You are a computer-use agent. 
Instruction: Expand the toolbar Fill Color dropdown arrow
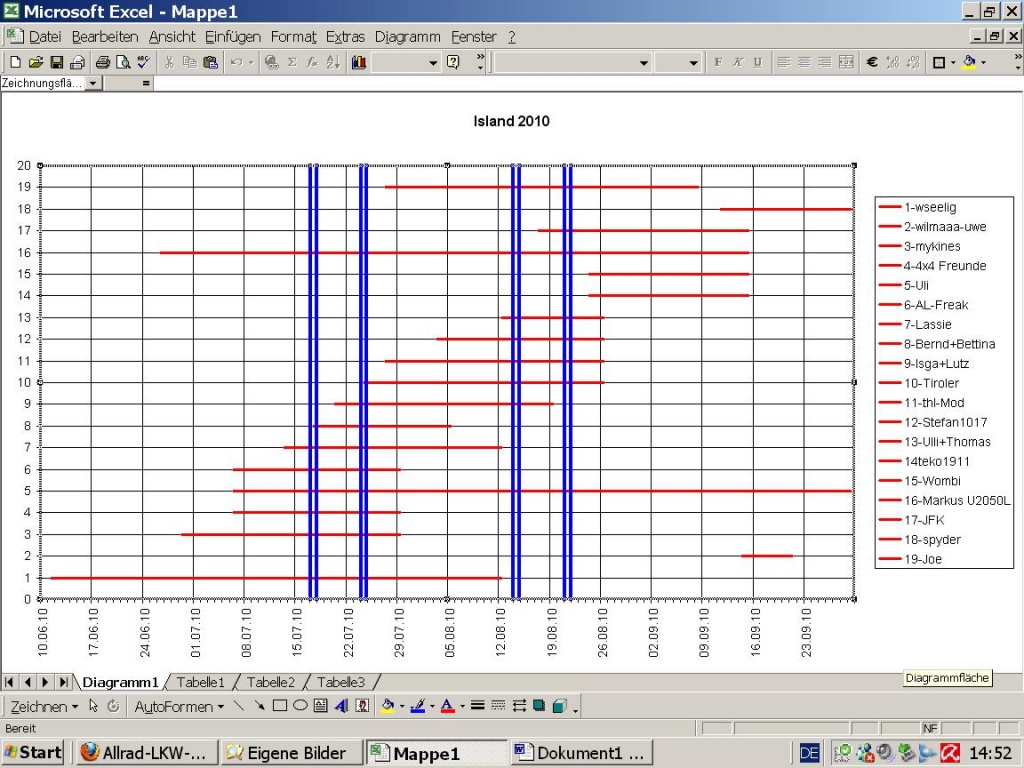coord(984,63)
